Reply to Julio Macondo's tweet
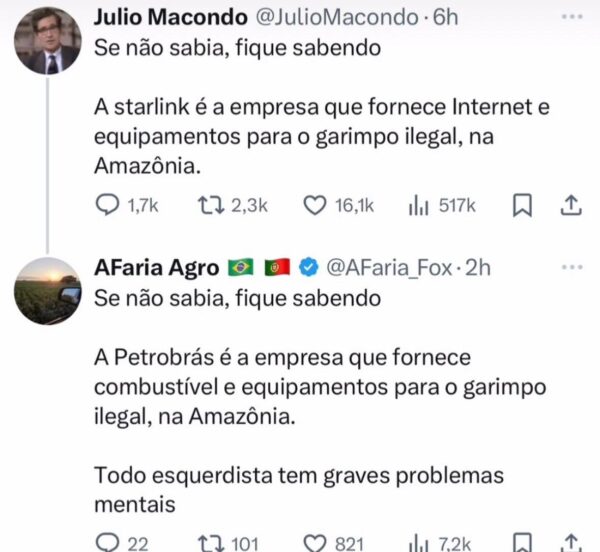 click(108, 205)
